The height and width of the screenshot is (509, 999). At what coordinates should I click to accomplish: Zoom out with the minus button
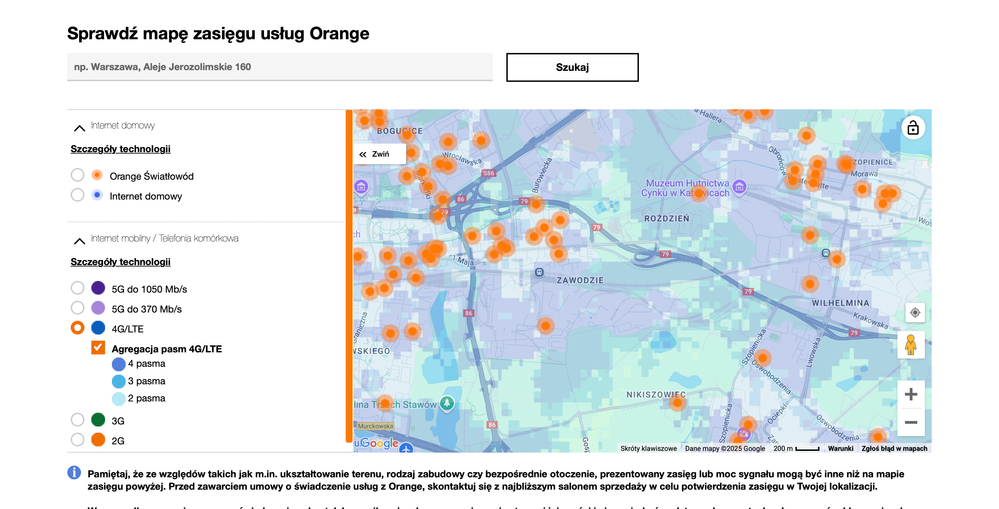911,423
